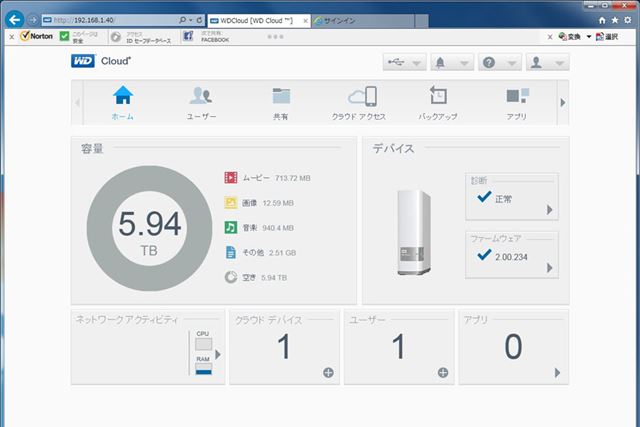The width and height of the screenshot is (640, 427).
Task: Click the address bar showing 192.168.1.40
Action: pyautogui.click(x=110, y=20)
